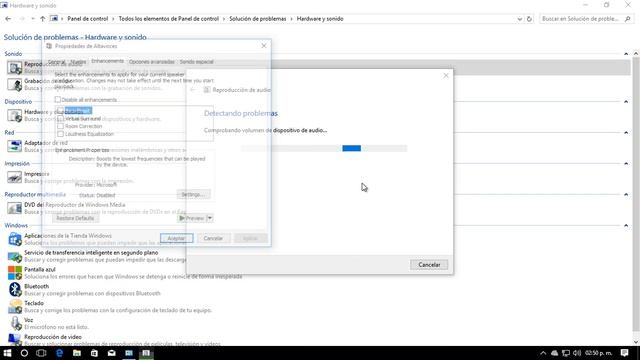
Task: Click the volume speaker icon in system tray
Action: 577,353
